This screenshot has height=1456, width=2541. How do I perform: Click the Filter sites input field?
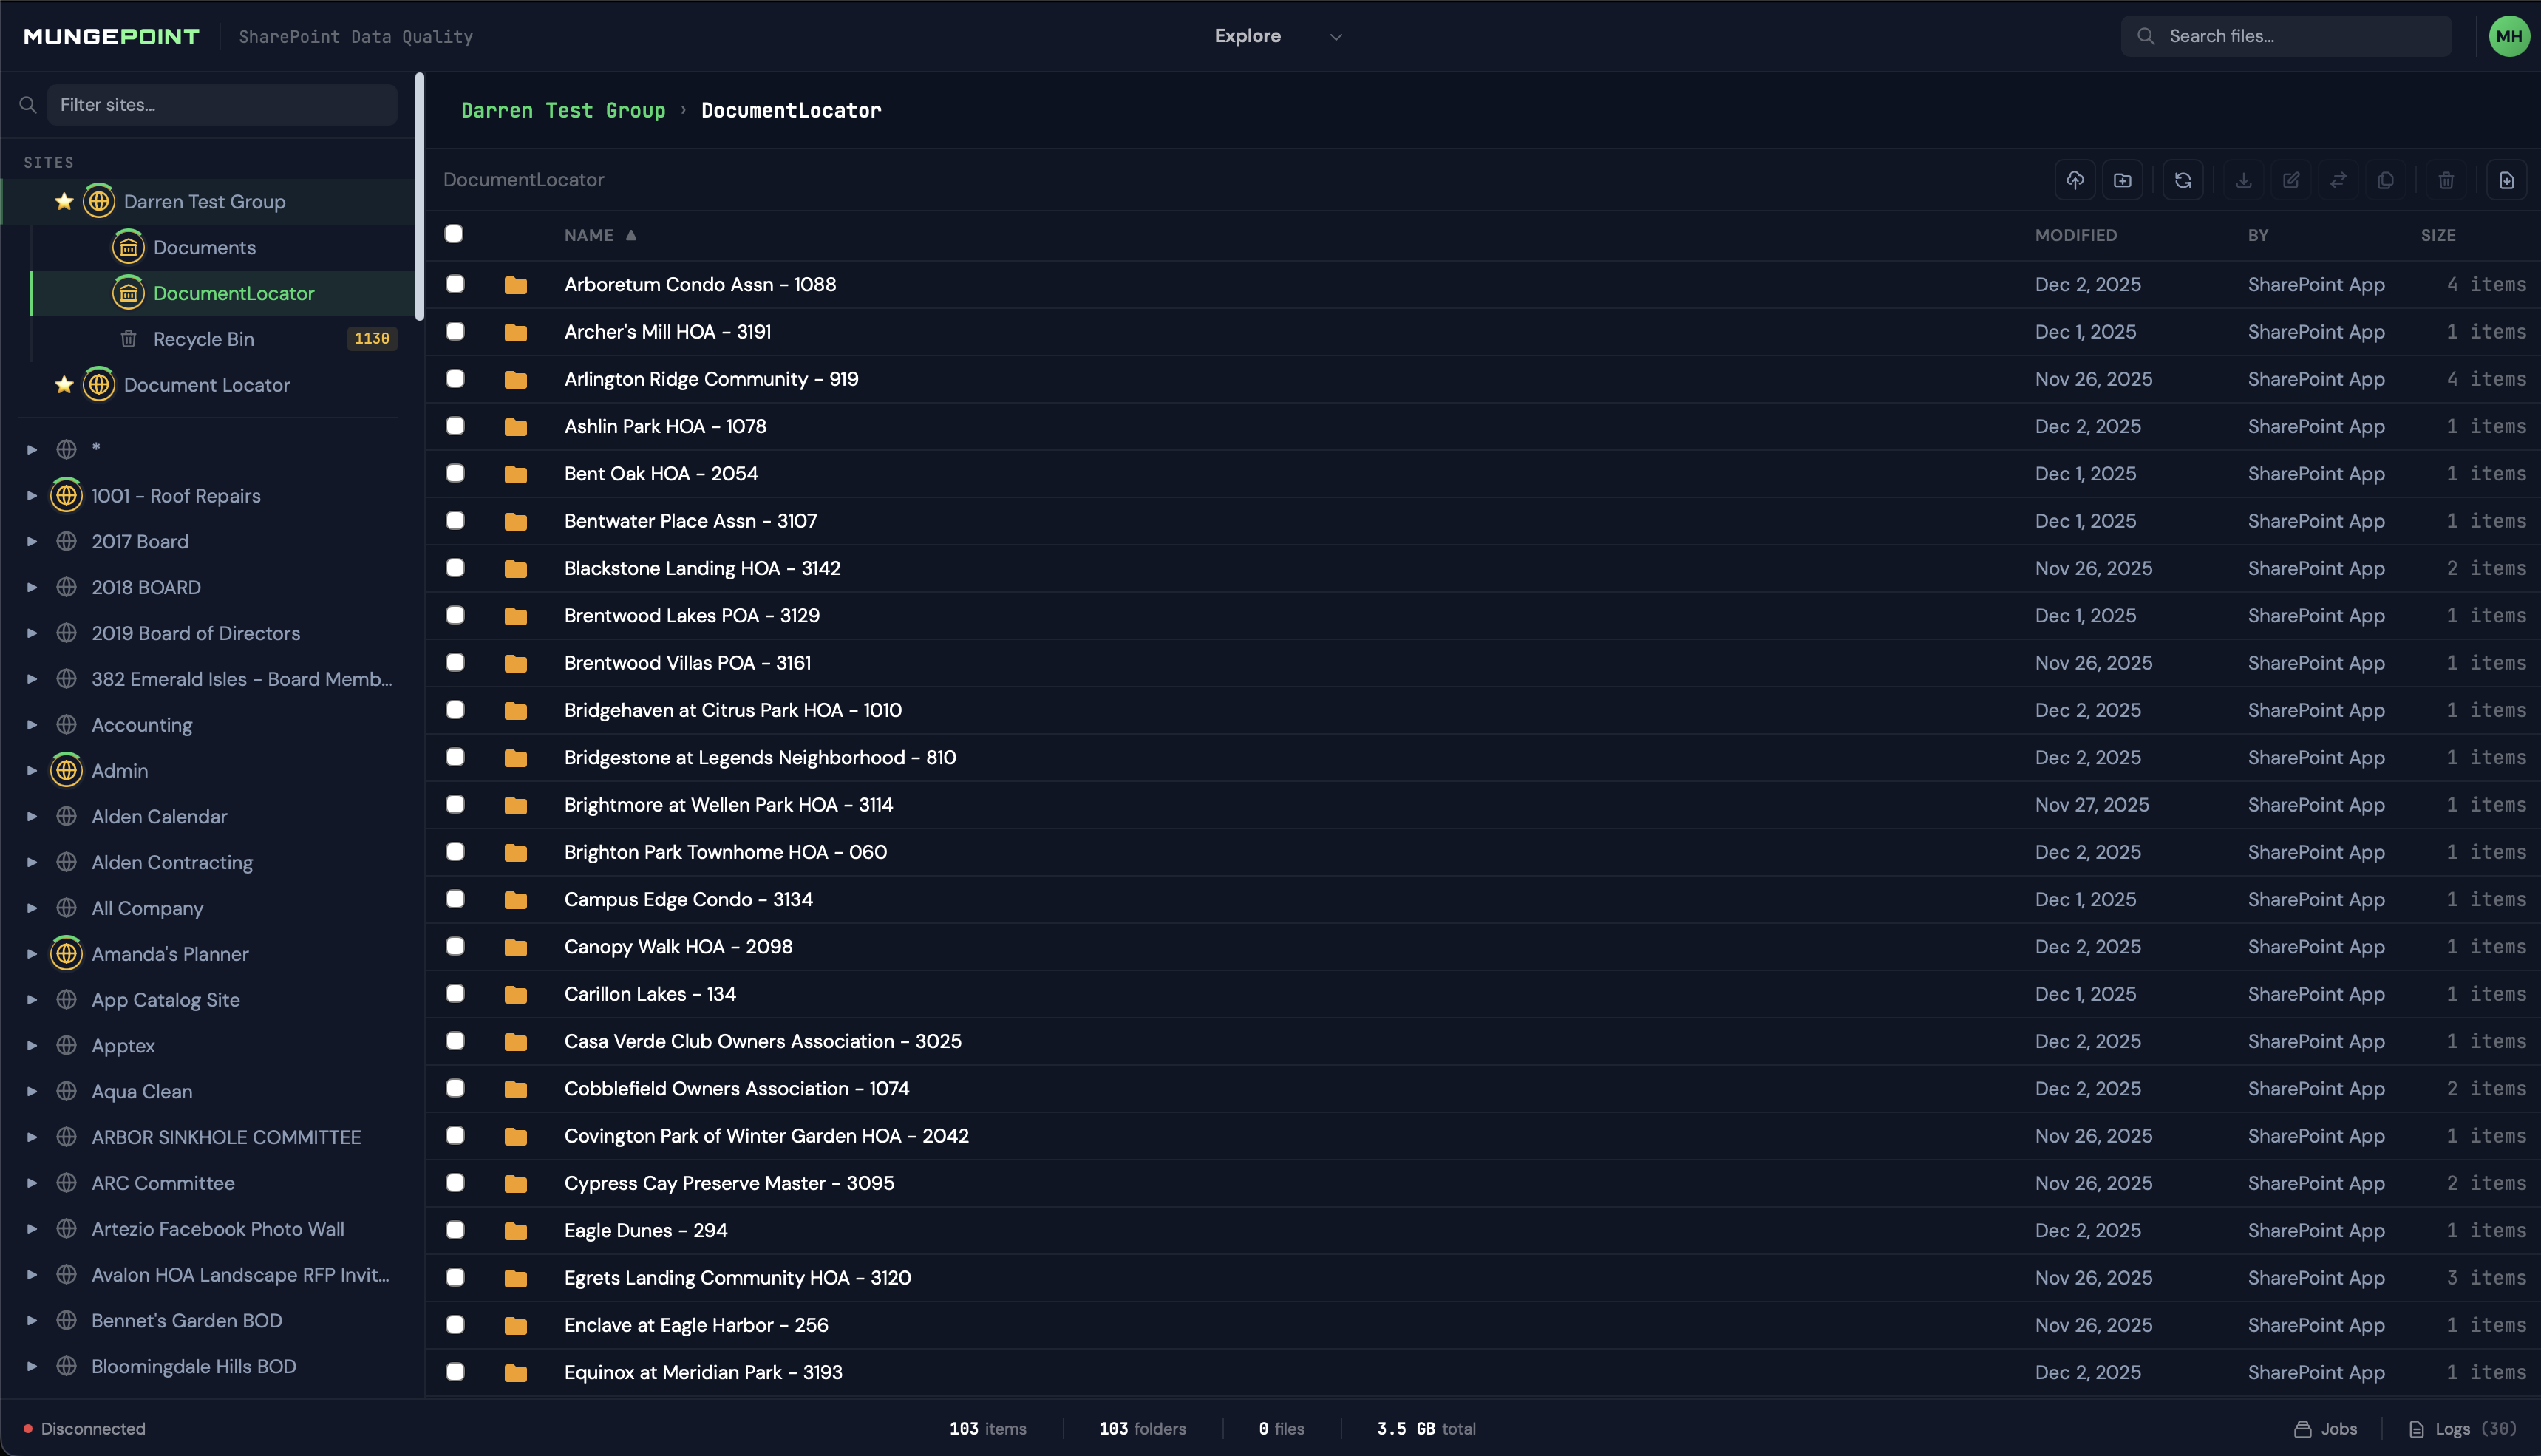point(222,104)
